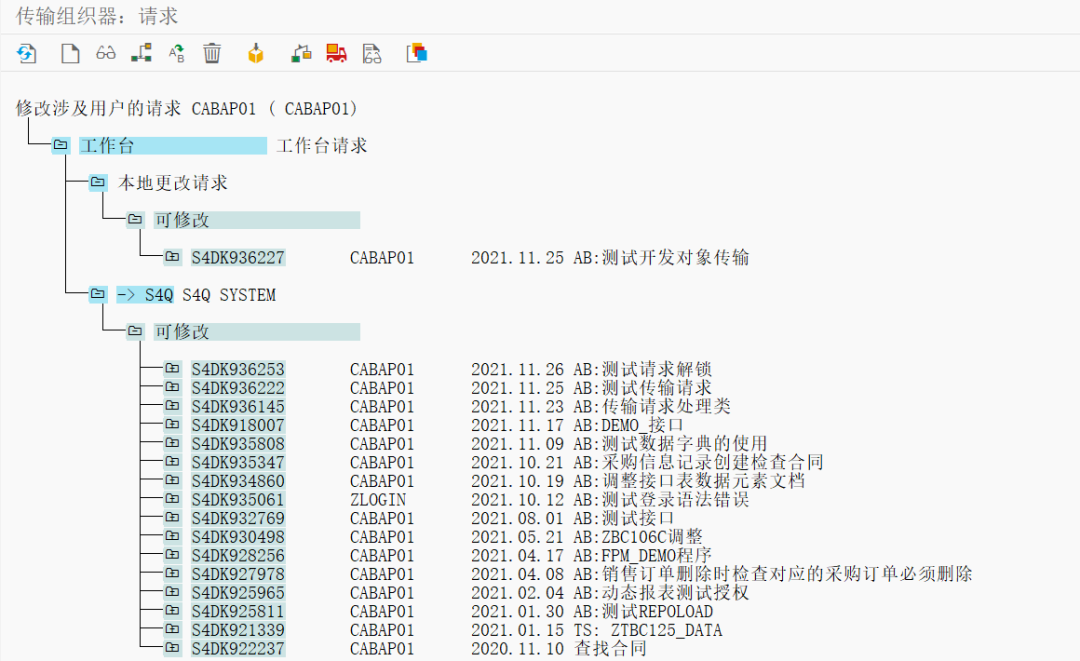Click the include objects toolbar icon
This screenshot has width=1080, height=661.
point(301,53)
